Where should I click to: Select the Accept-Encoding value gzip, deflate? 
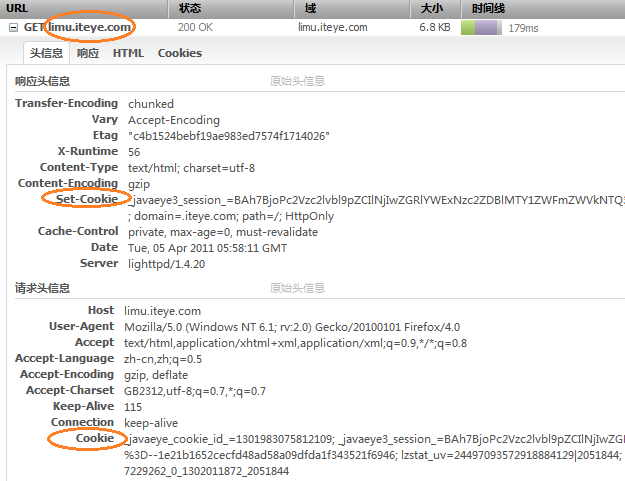coord(156,375)
